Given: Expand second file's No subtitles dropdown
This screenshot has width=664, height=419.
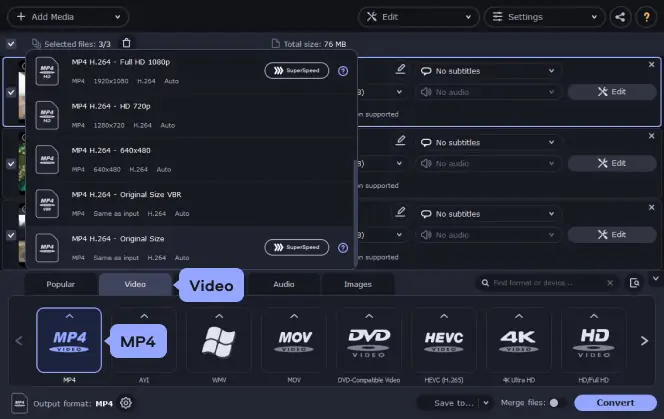Looking at the screenshot, I should pos(488,142).
